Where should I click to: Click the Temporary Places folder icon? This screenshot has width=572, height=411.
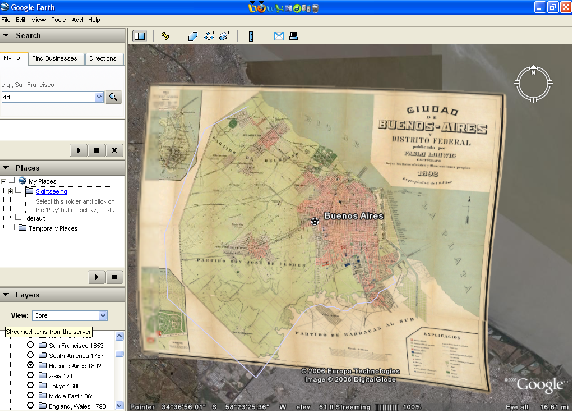[23, 228]
